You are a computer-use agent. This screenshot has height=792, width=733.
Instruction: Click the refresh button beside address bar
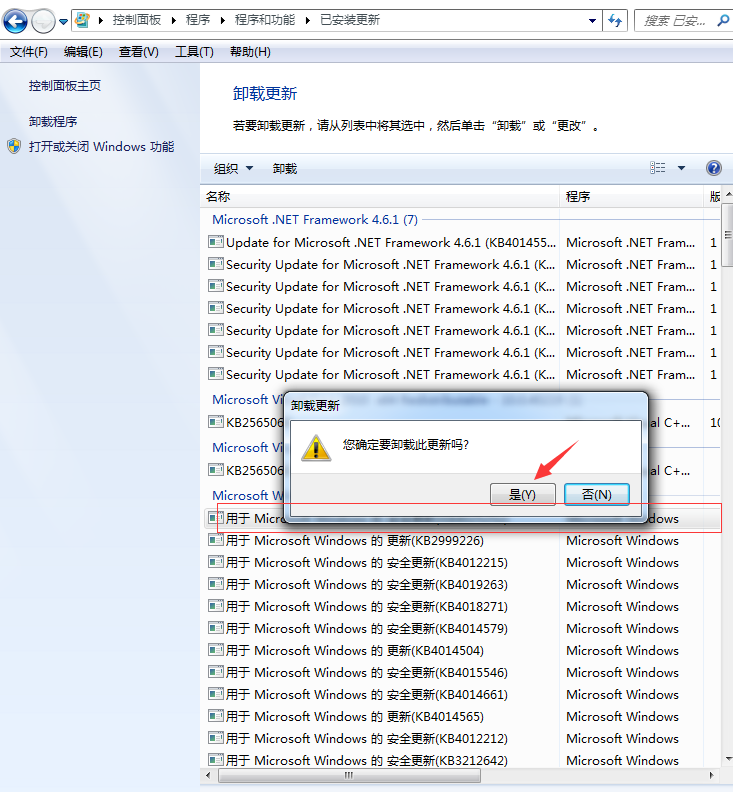click(615, 21)
